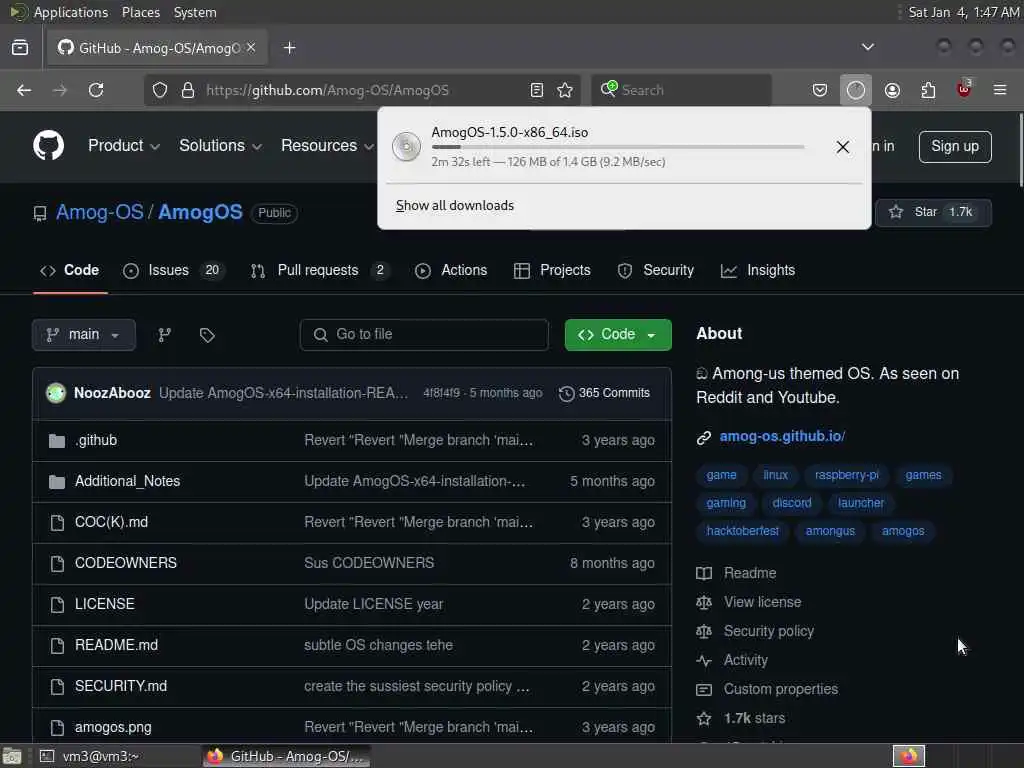Click the Firefox icon in bottom panel tray
Viewport: 1024px width, 768px height.
[x=908, y=756]
